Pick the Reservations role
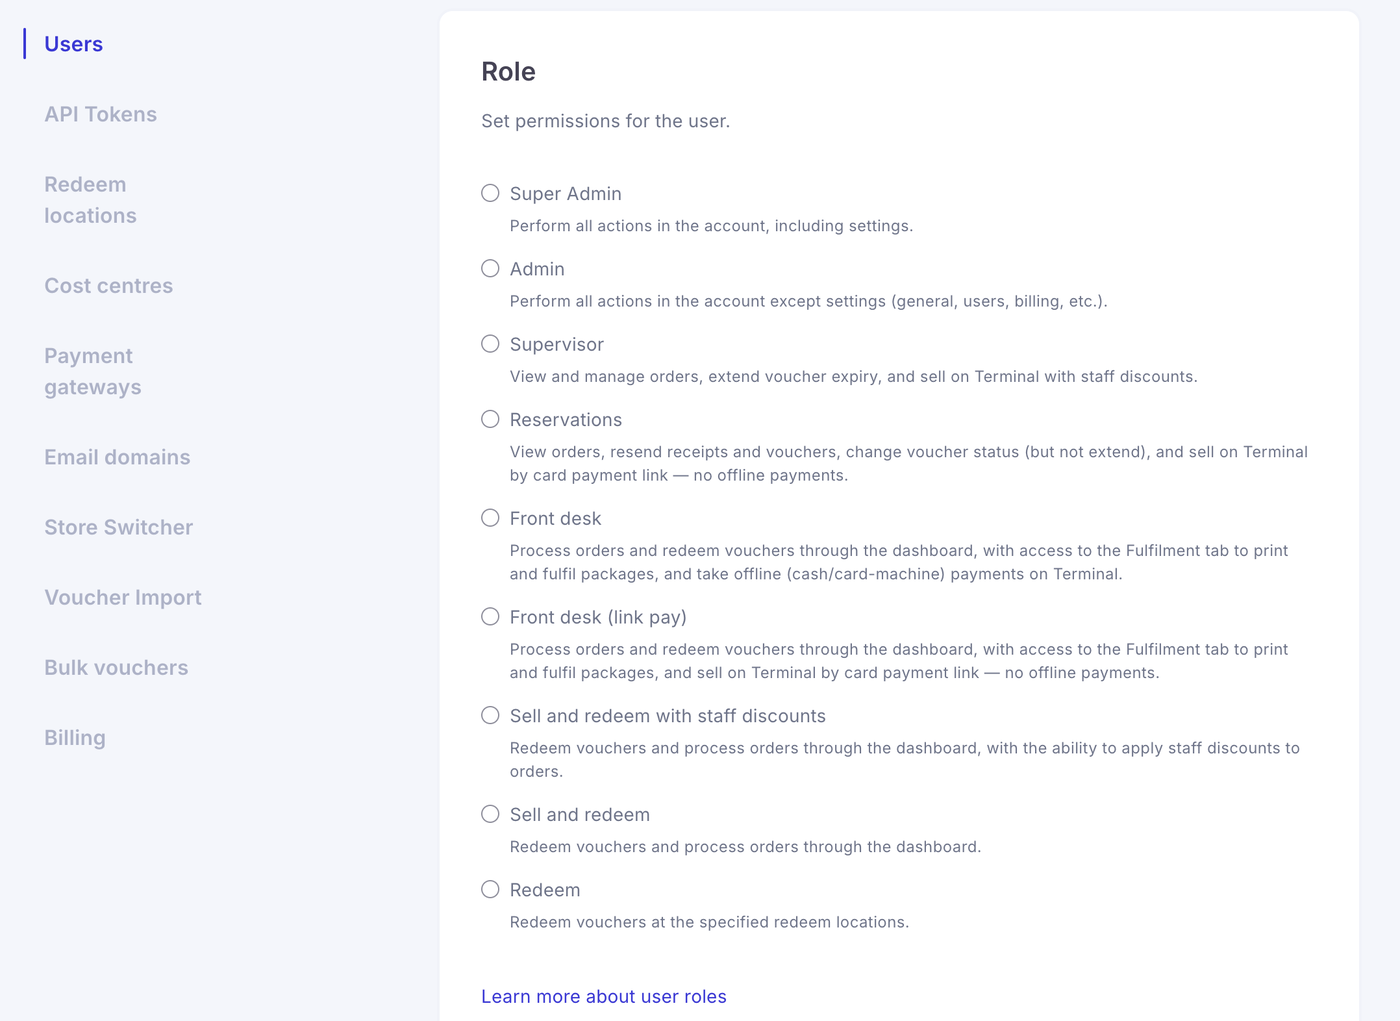The image size is (1400, 1021). pyautogui.click(x=490, y=419)
